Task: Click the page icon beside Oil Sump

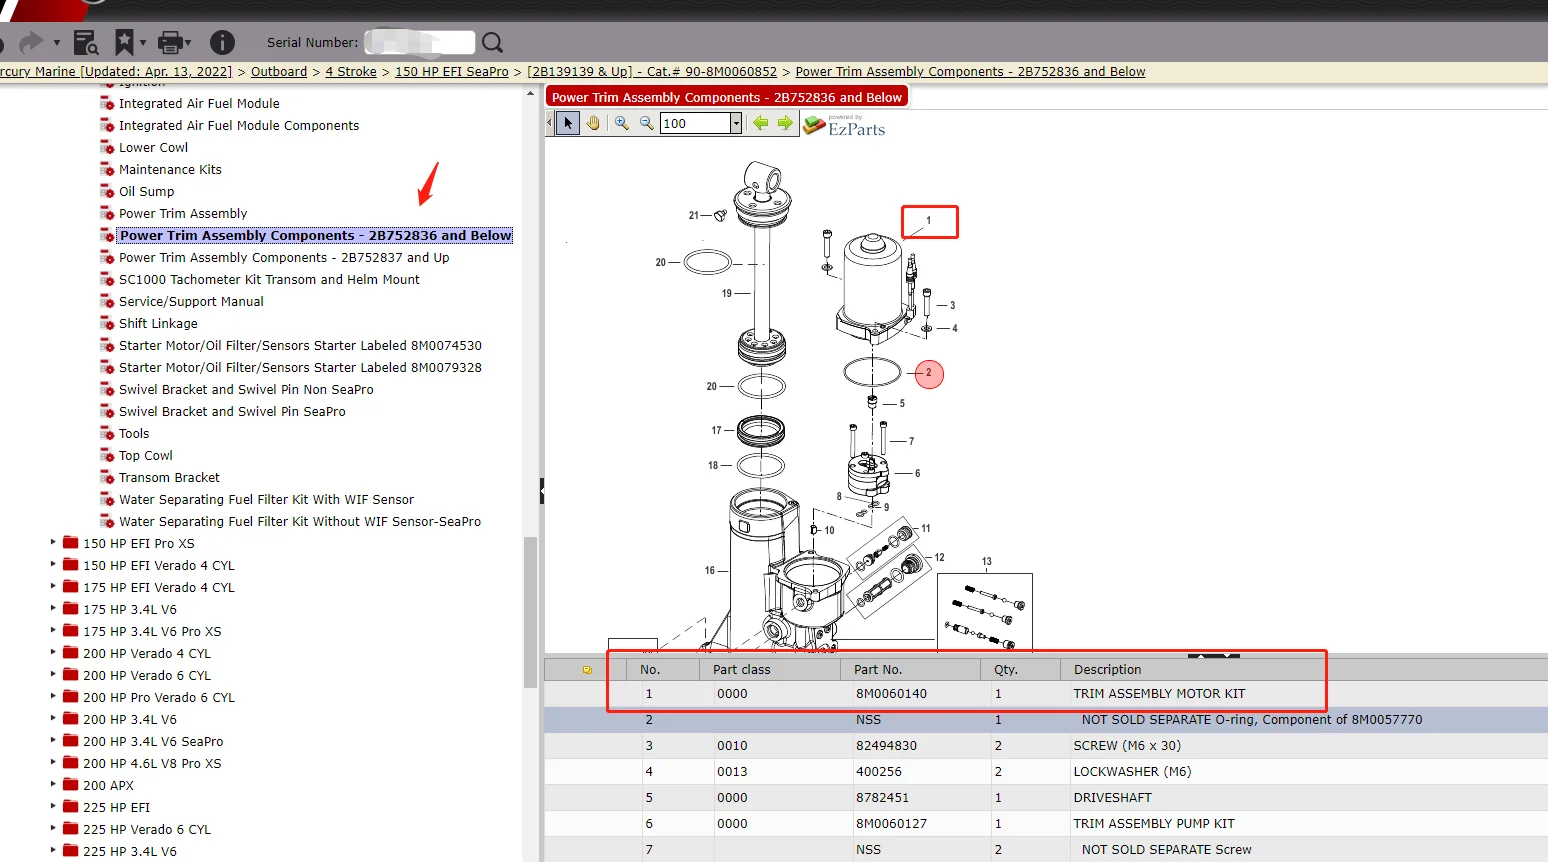Action: [x=107, y=191]
